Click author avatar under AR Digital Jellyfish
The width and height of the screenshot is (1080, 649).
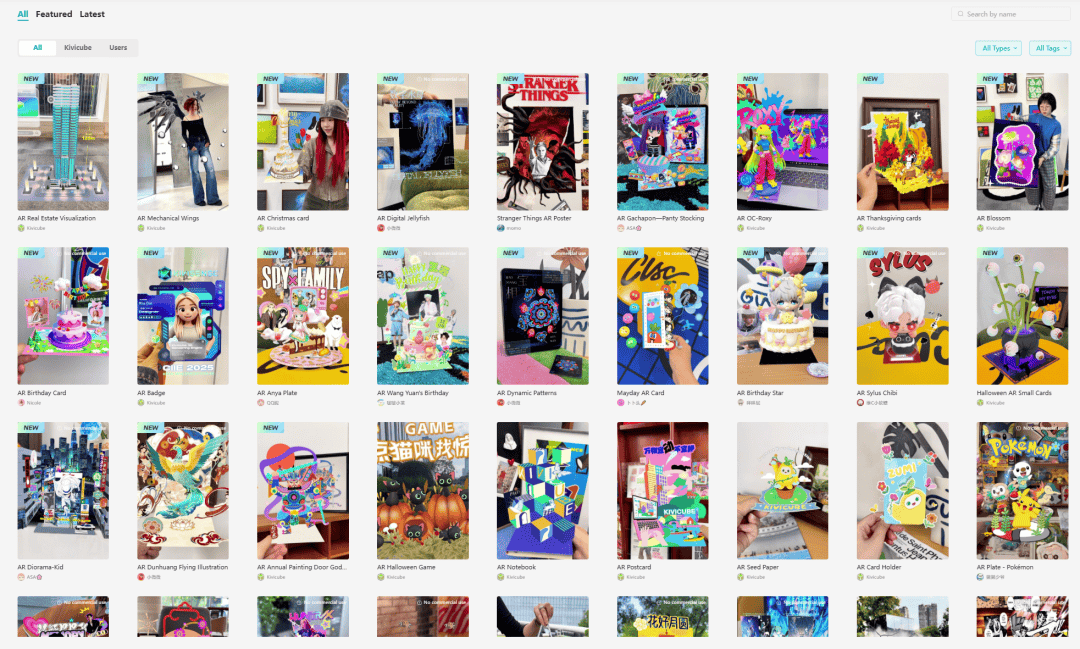point(380,228)
